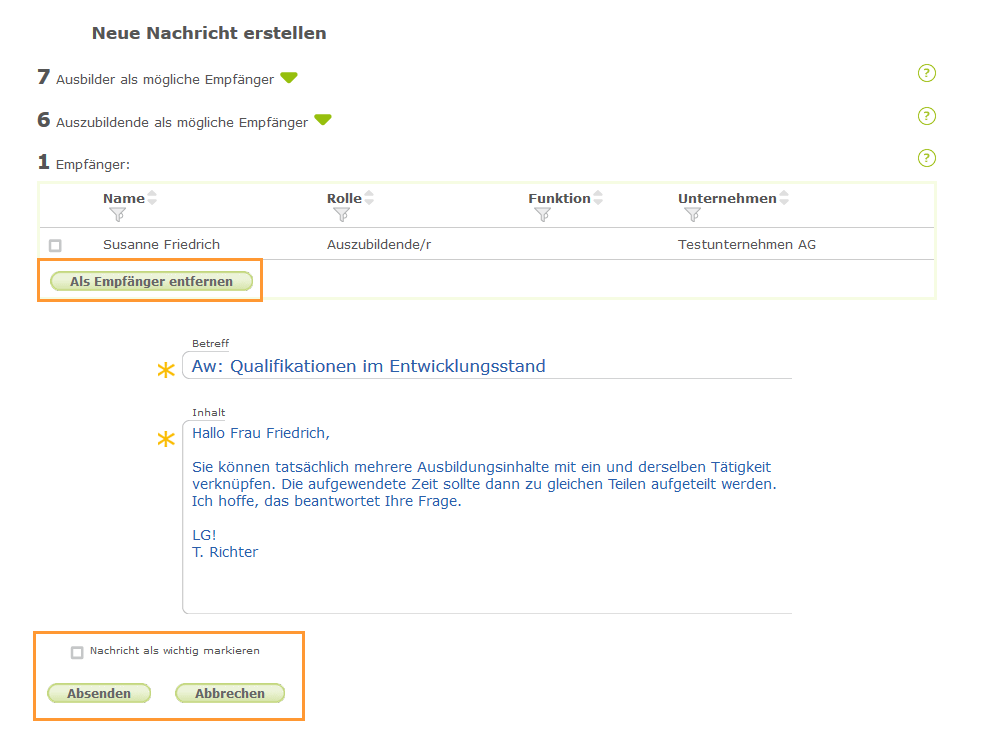Expand the Auszubildende recipients list
The image size is (987, 740).
322,119
